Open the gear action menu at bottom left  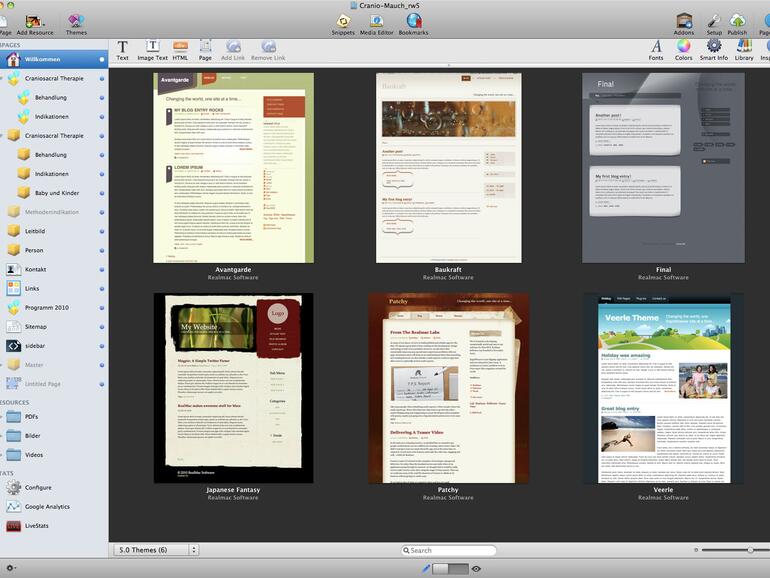tap(10, 568)
